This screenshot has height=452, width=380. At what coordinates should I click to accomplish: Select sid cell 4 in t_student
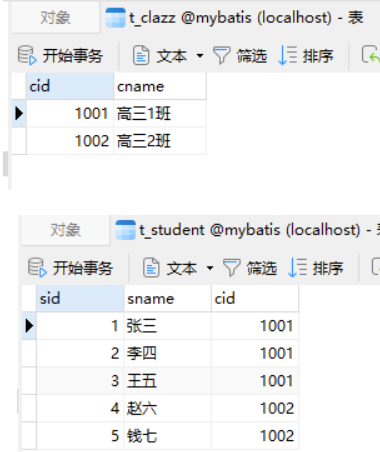click(80, 408)
